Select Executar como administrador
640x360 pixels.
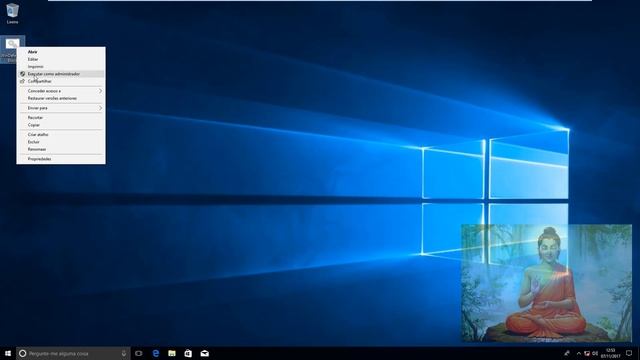coord(60,74)
